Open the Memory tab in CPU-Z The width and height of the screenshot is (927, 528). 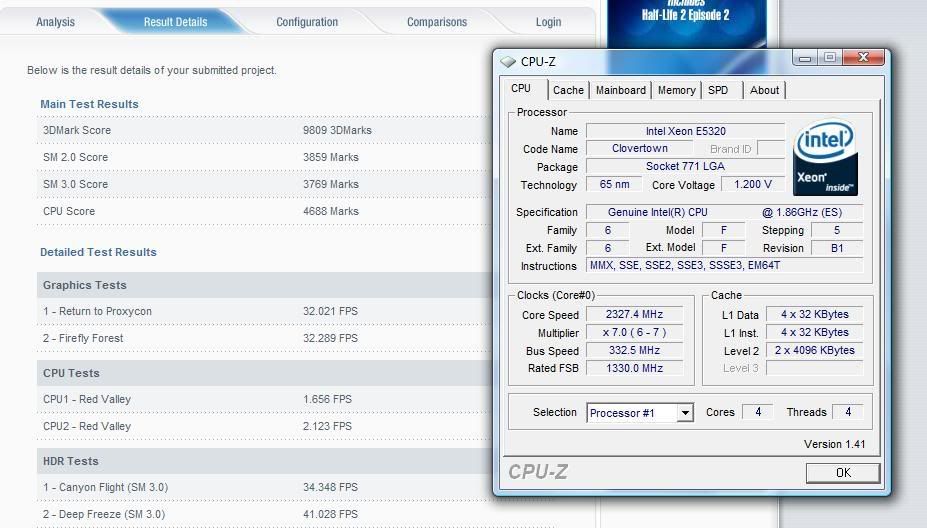pyautogui.click(x=676, y=90)
